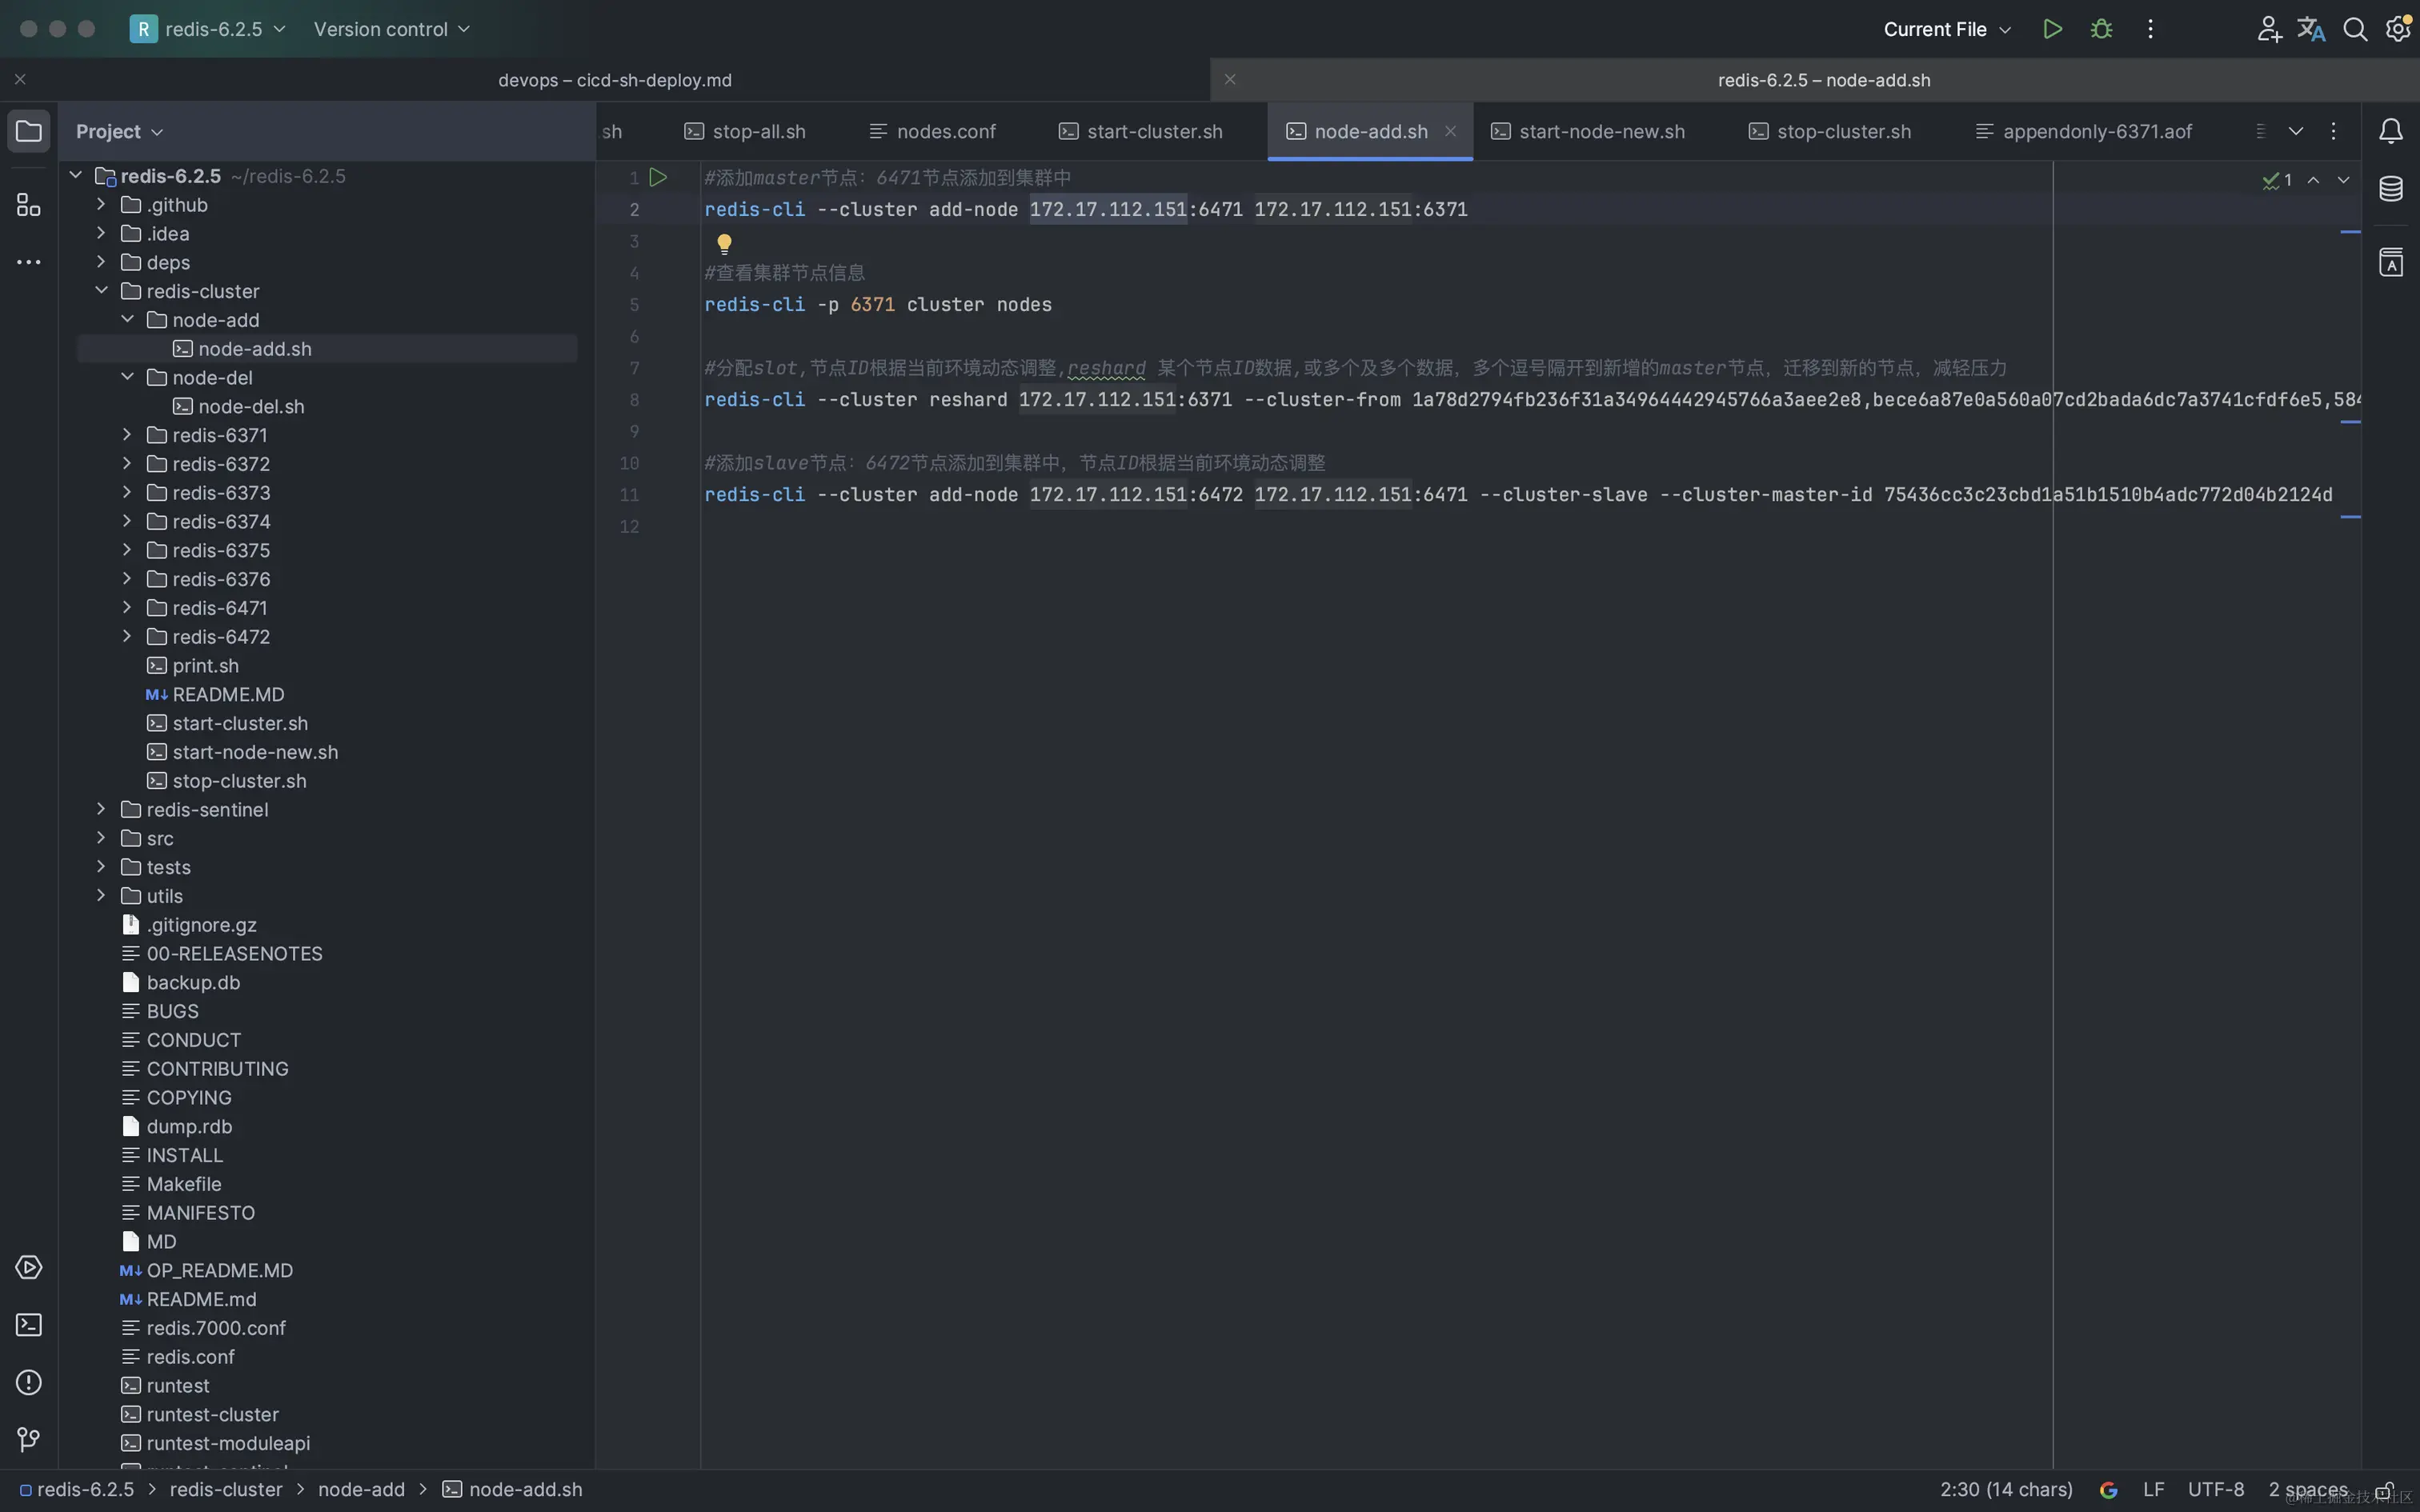Image resolution: width=2420 pixels, height=1512 pixels.
Task: Click the 2:30 caret position indicator
Action: [x=2006, y=1490]
